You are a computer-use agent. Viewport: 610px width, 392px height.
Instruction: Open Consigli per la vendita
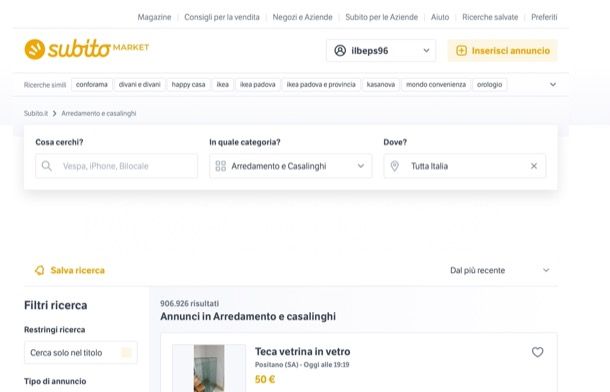(x=222, y=17)
